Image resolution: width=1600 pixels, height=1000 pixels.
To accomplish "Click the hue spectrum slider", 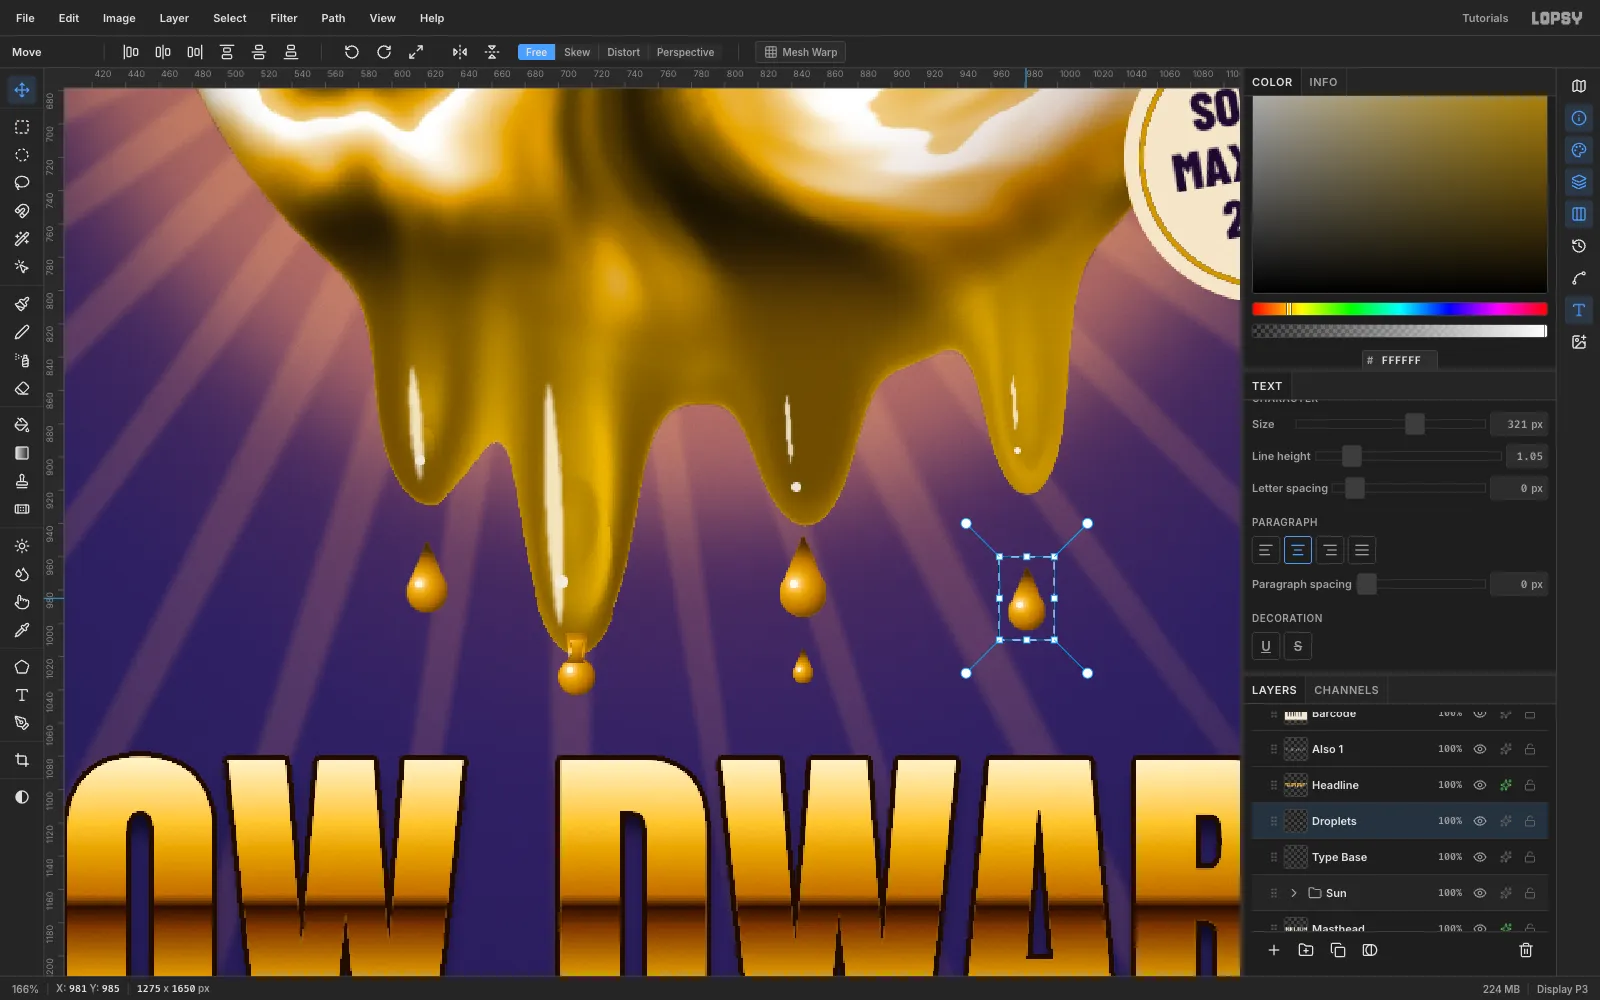I will point(1399,309).
